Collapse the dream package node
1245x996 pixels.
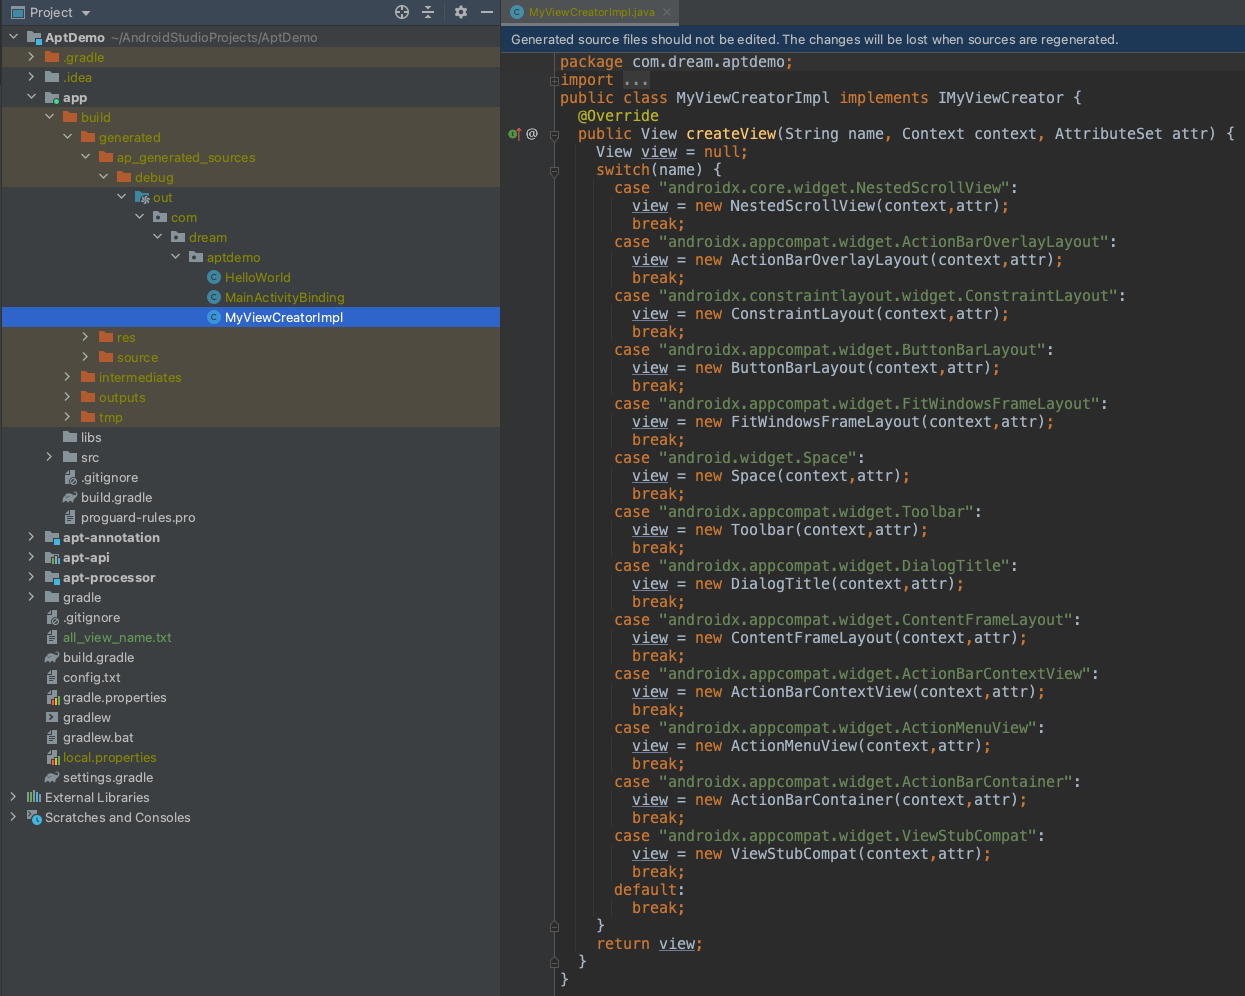(157, 237)
